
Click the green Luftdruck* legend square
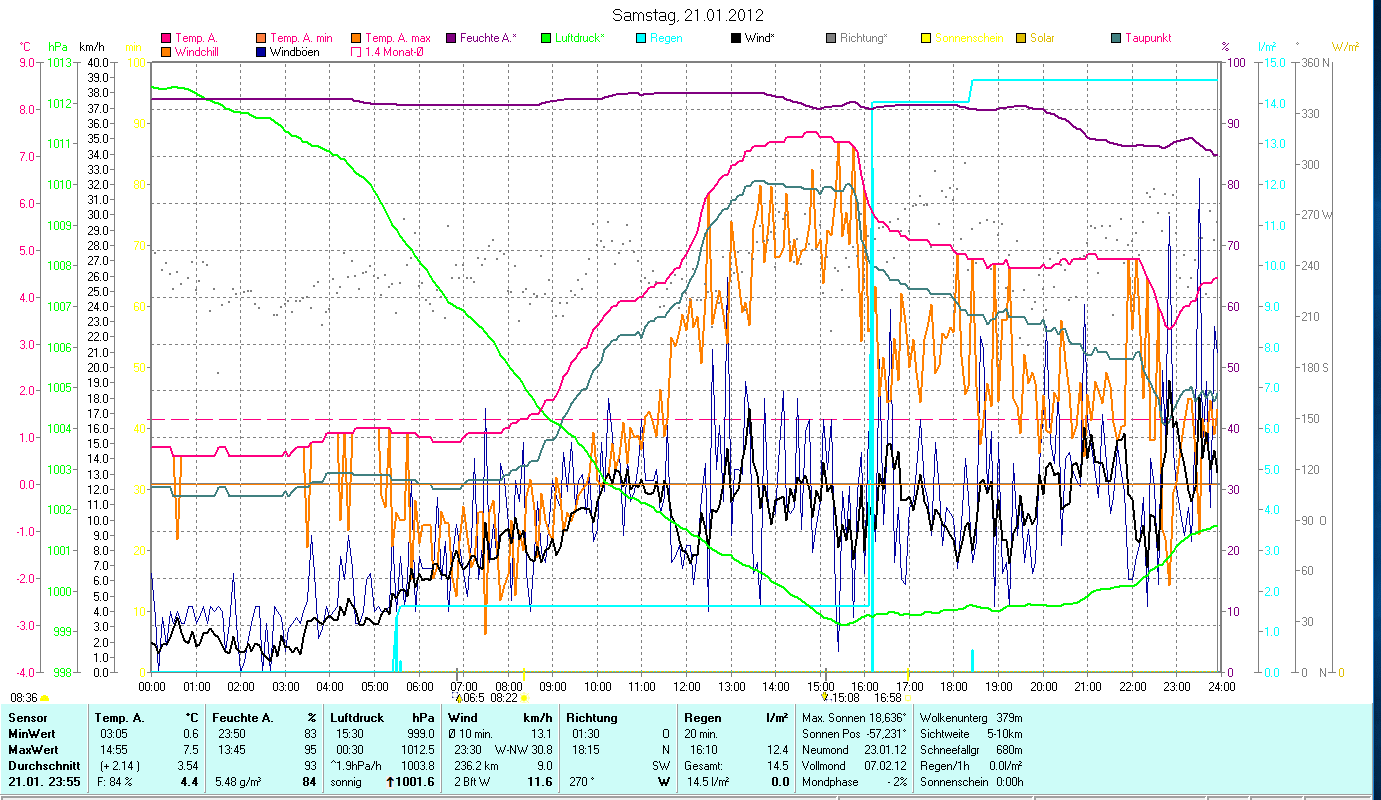coord(546,38)
